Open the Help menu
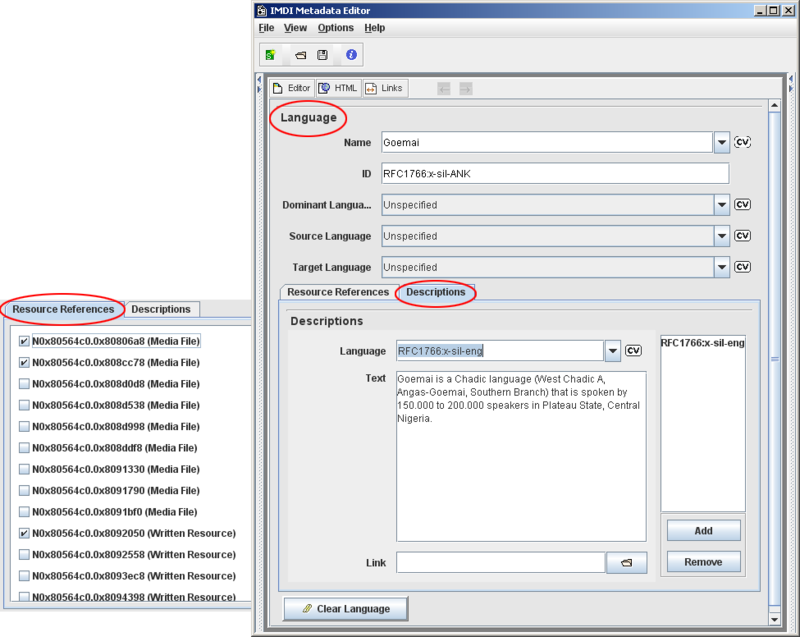The width and height of the screenshot is (800, 637). point(374,28)
